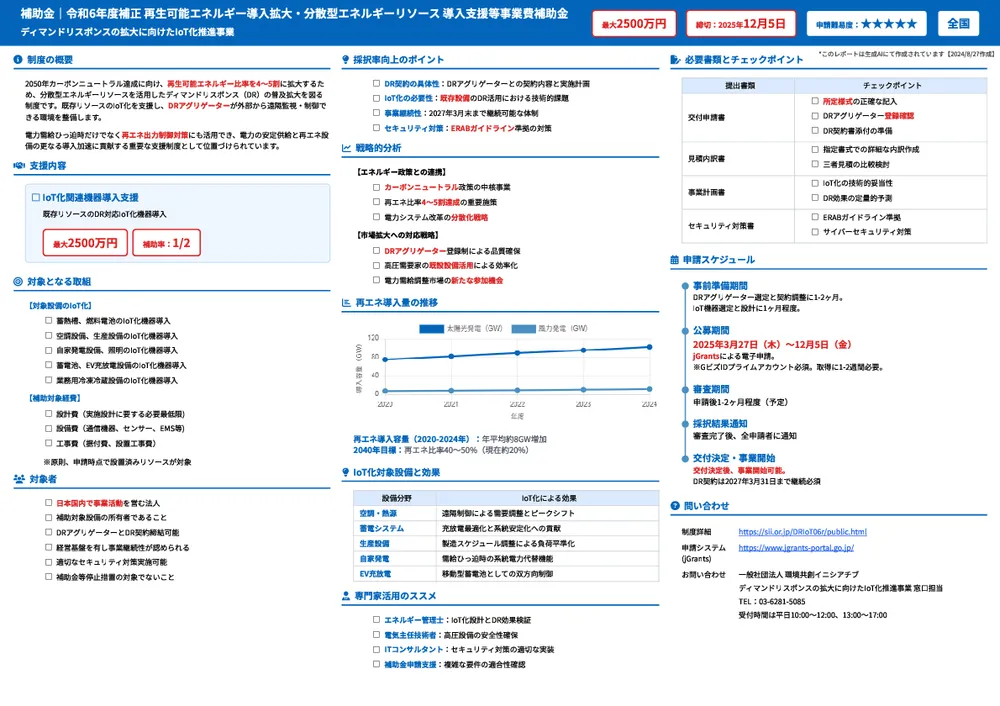Check カーボンニュートラル政策の中核事業 checkbox
Image resolution: width=1000 pixels, height=706 pixels.
376,188
